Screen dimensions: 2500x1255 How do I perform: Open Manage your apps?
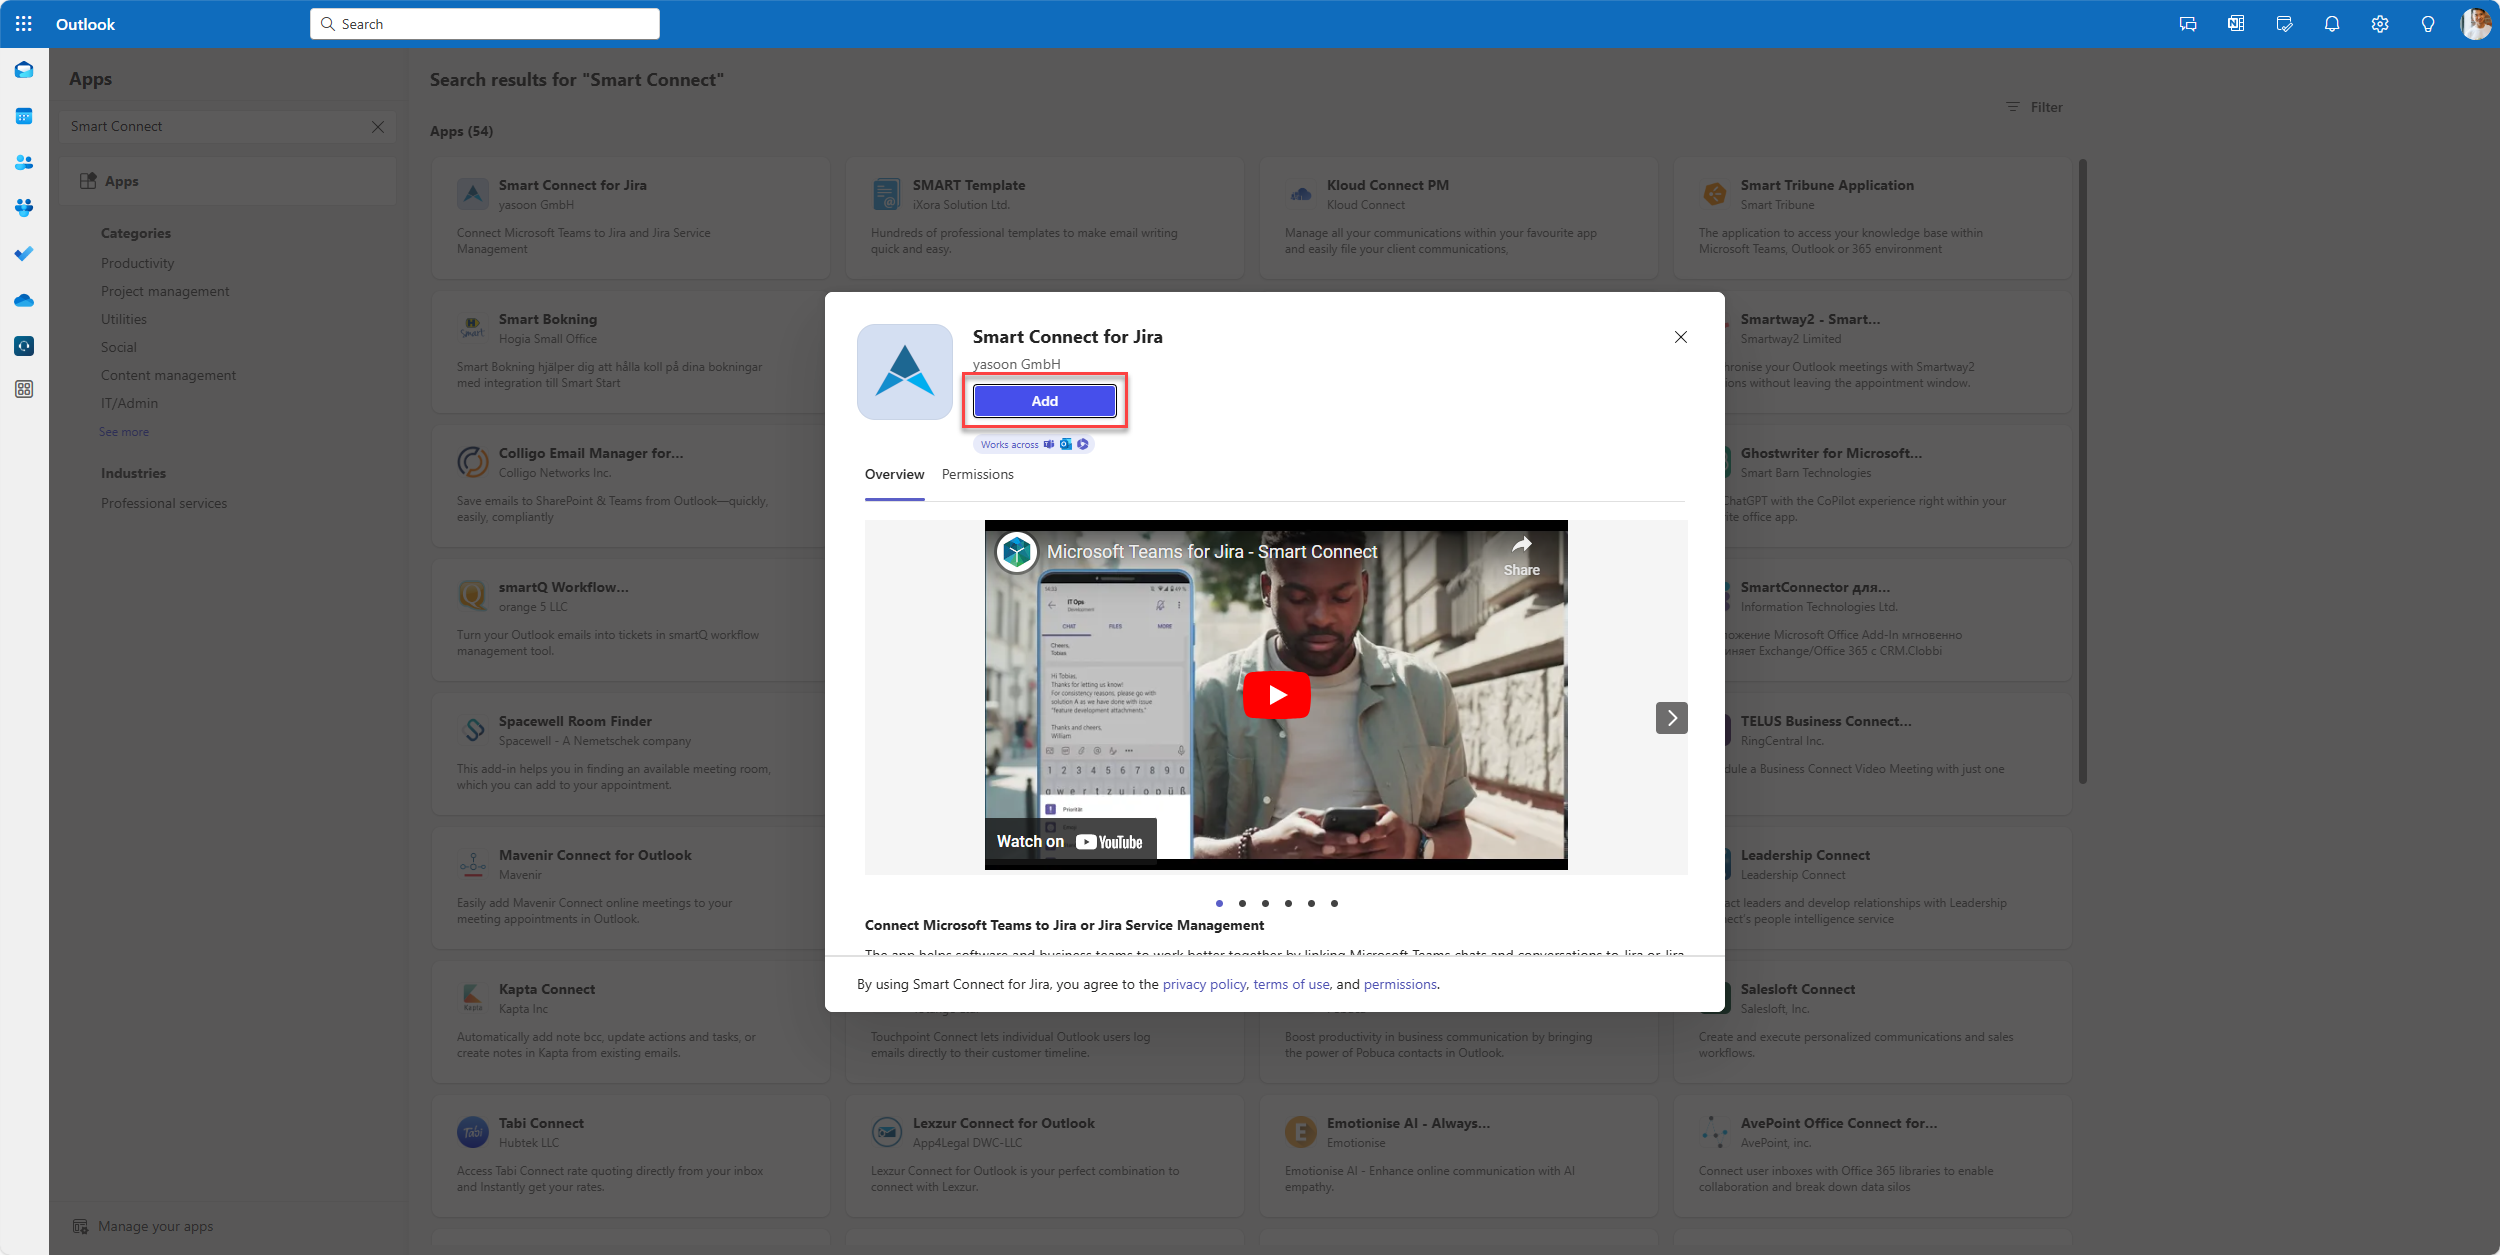pyautogui.click(x=143, y=1226)
